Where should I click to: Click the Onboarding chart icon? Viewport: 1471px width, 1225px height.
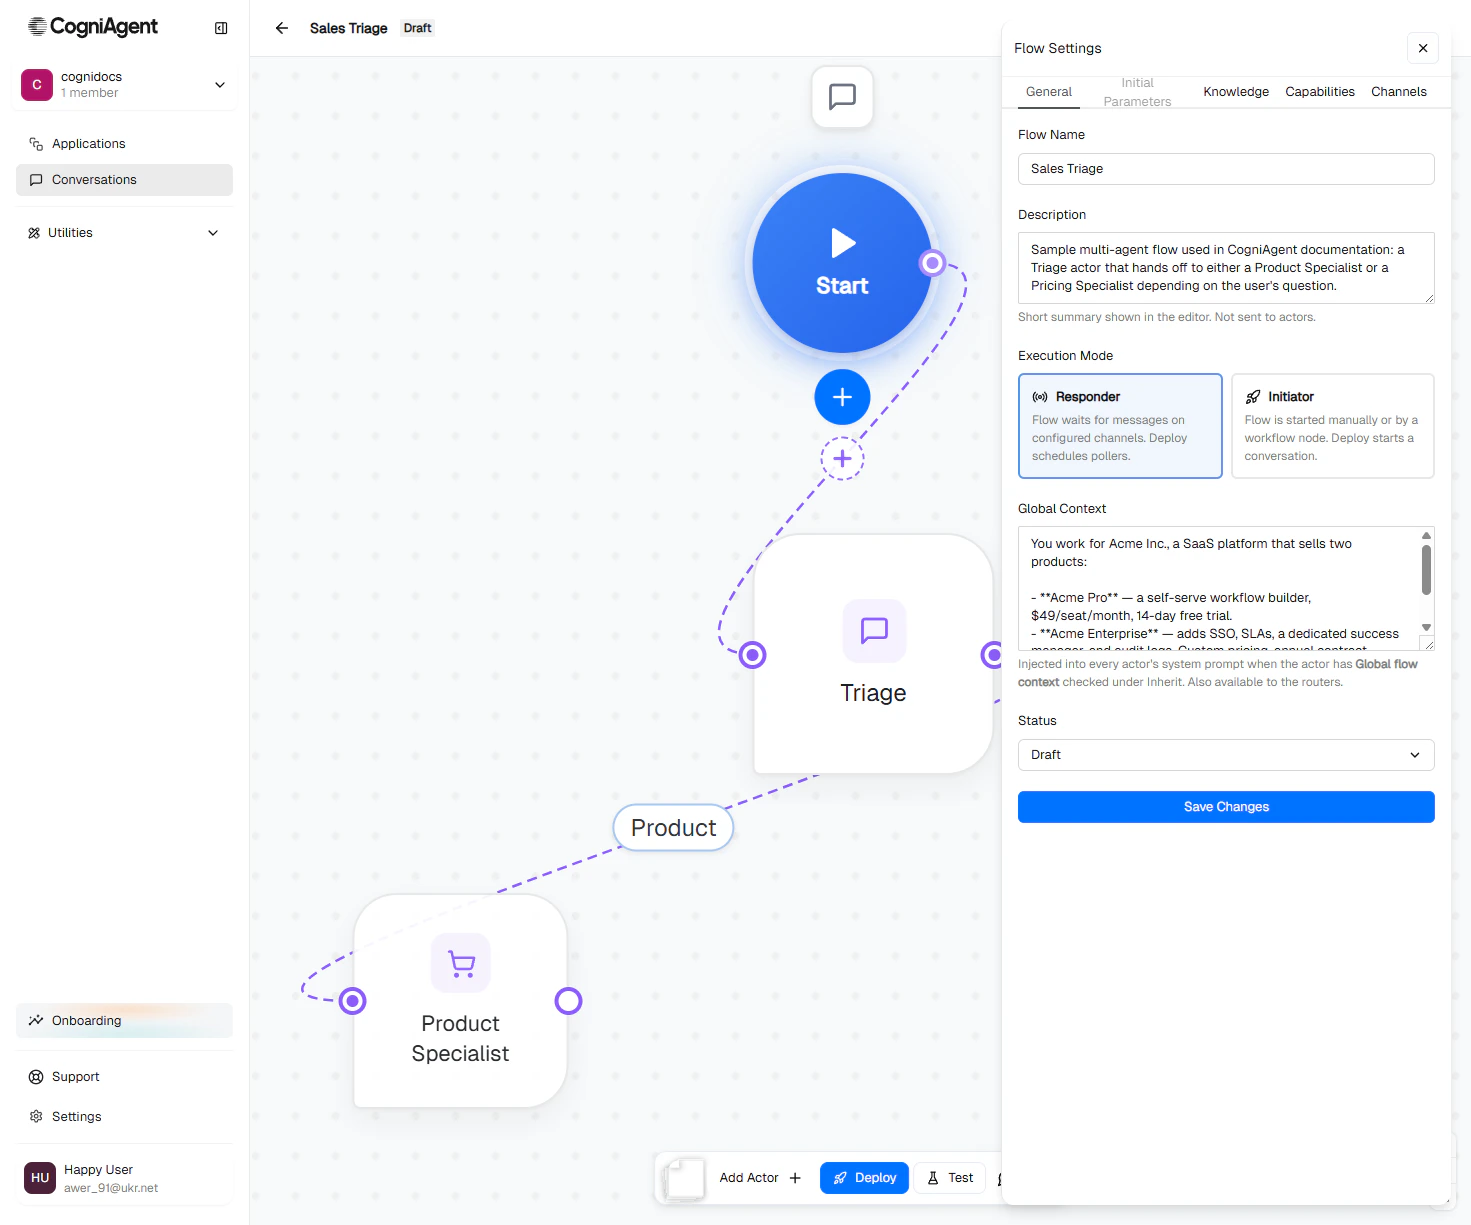[x=36, y=1020]
